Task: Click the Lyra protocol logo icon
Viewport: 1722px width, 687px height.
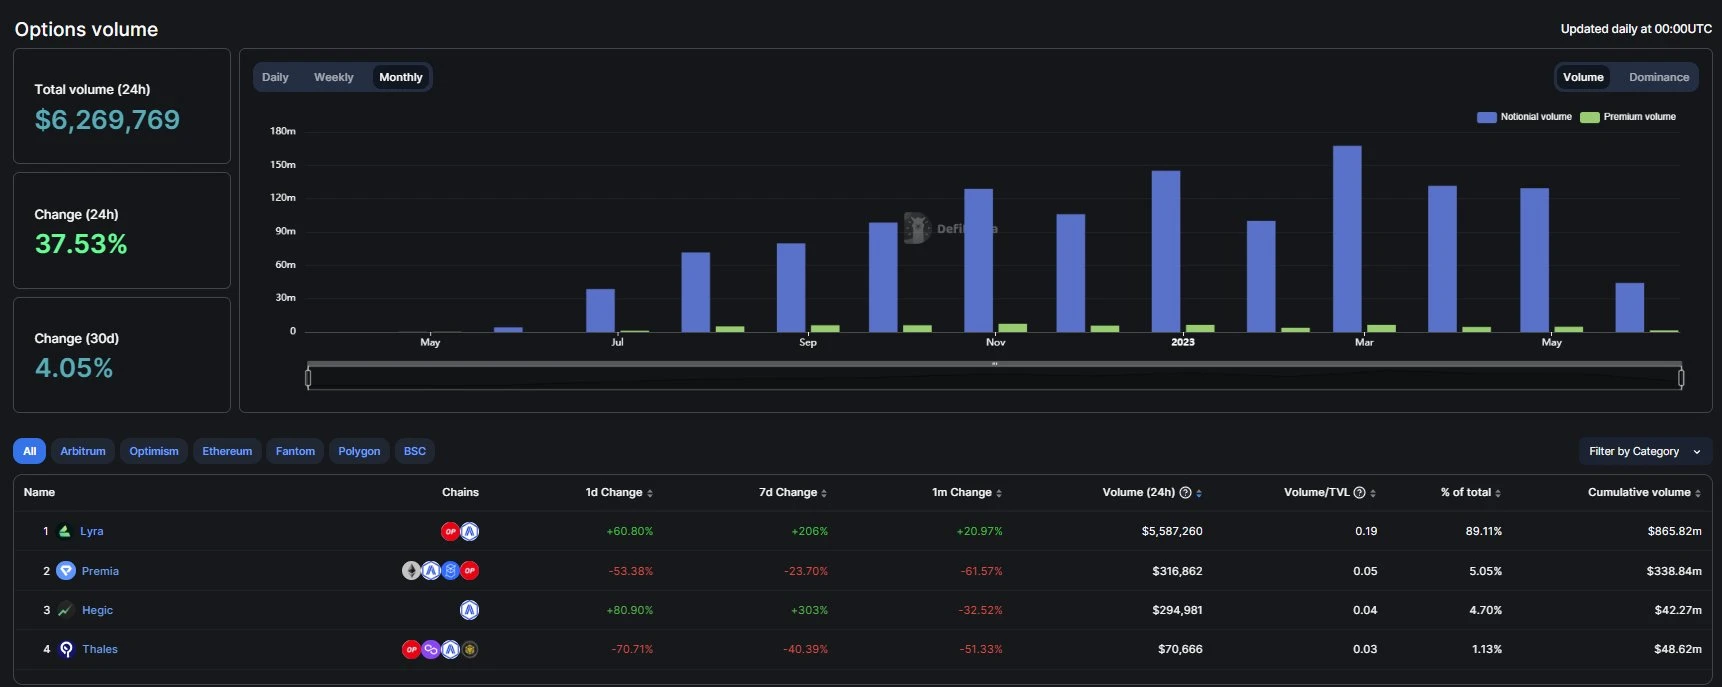Action: [x=65, y=531]
